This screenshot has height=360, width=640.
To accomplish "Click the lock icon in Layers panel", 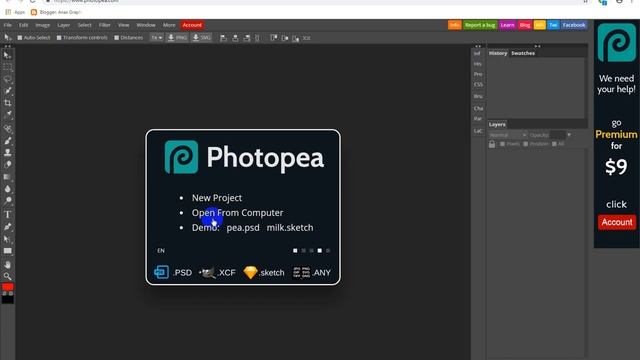I will 492,144.
